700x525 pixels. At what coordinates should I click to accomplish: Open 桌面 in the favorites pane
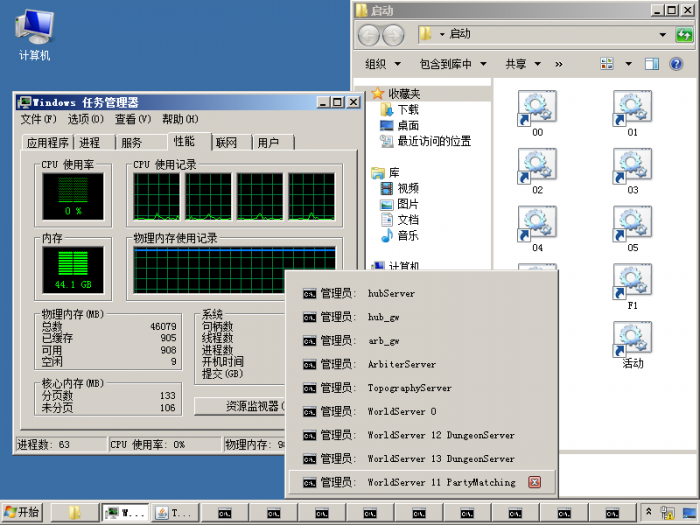399,125
